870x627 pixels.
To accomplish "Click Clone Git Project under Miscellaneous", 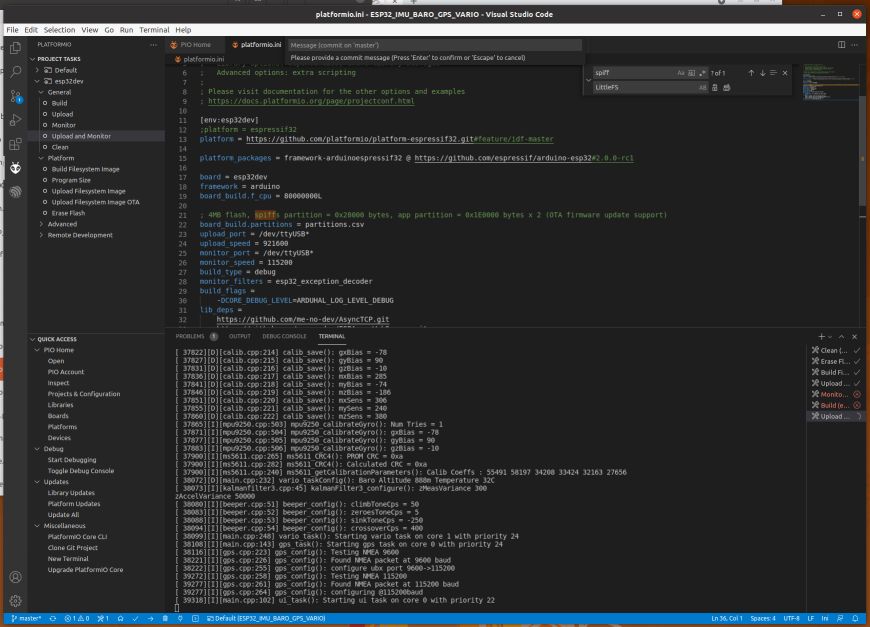I will tap(73, 548).
